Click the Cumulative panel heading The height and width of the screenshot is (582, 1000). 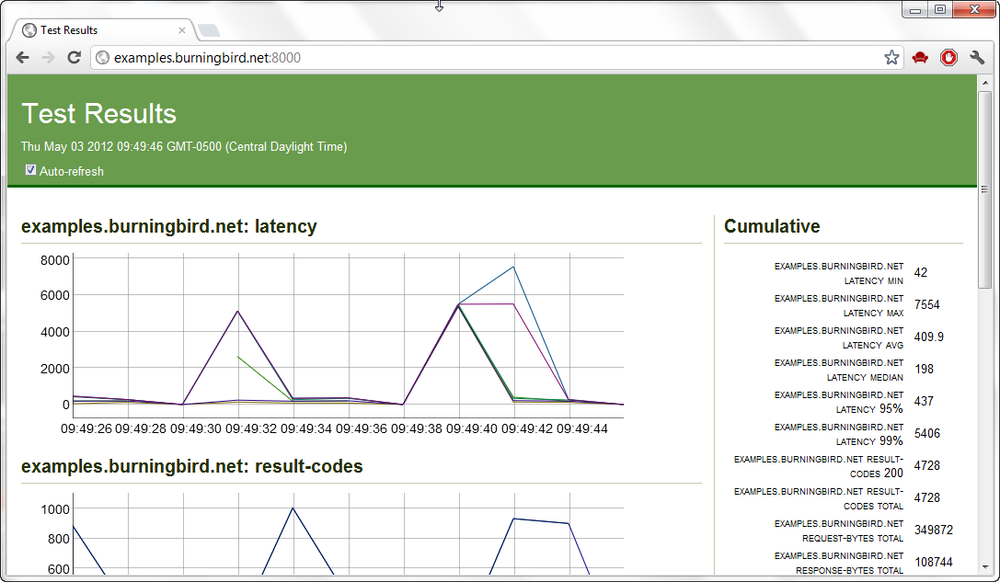[772, 227]
